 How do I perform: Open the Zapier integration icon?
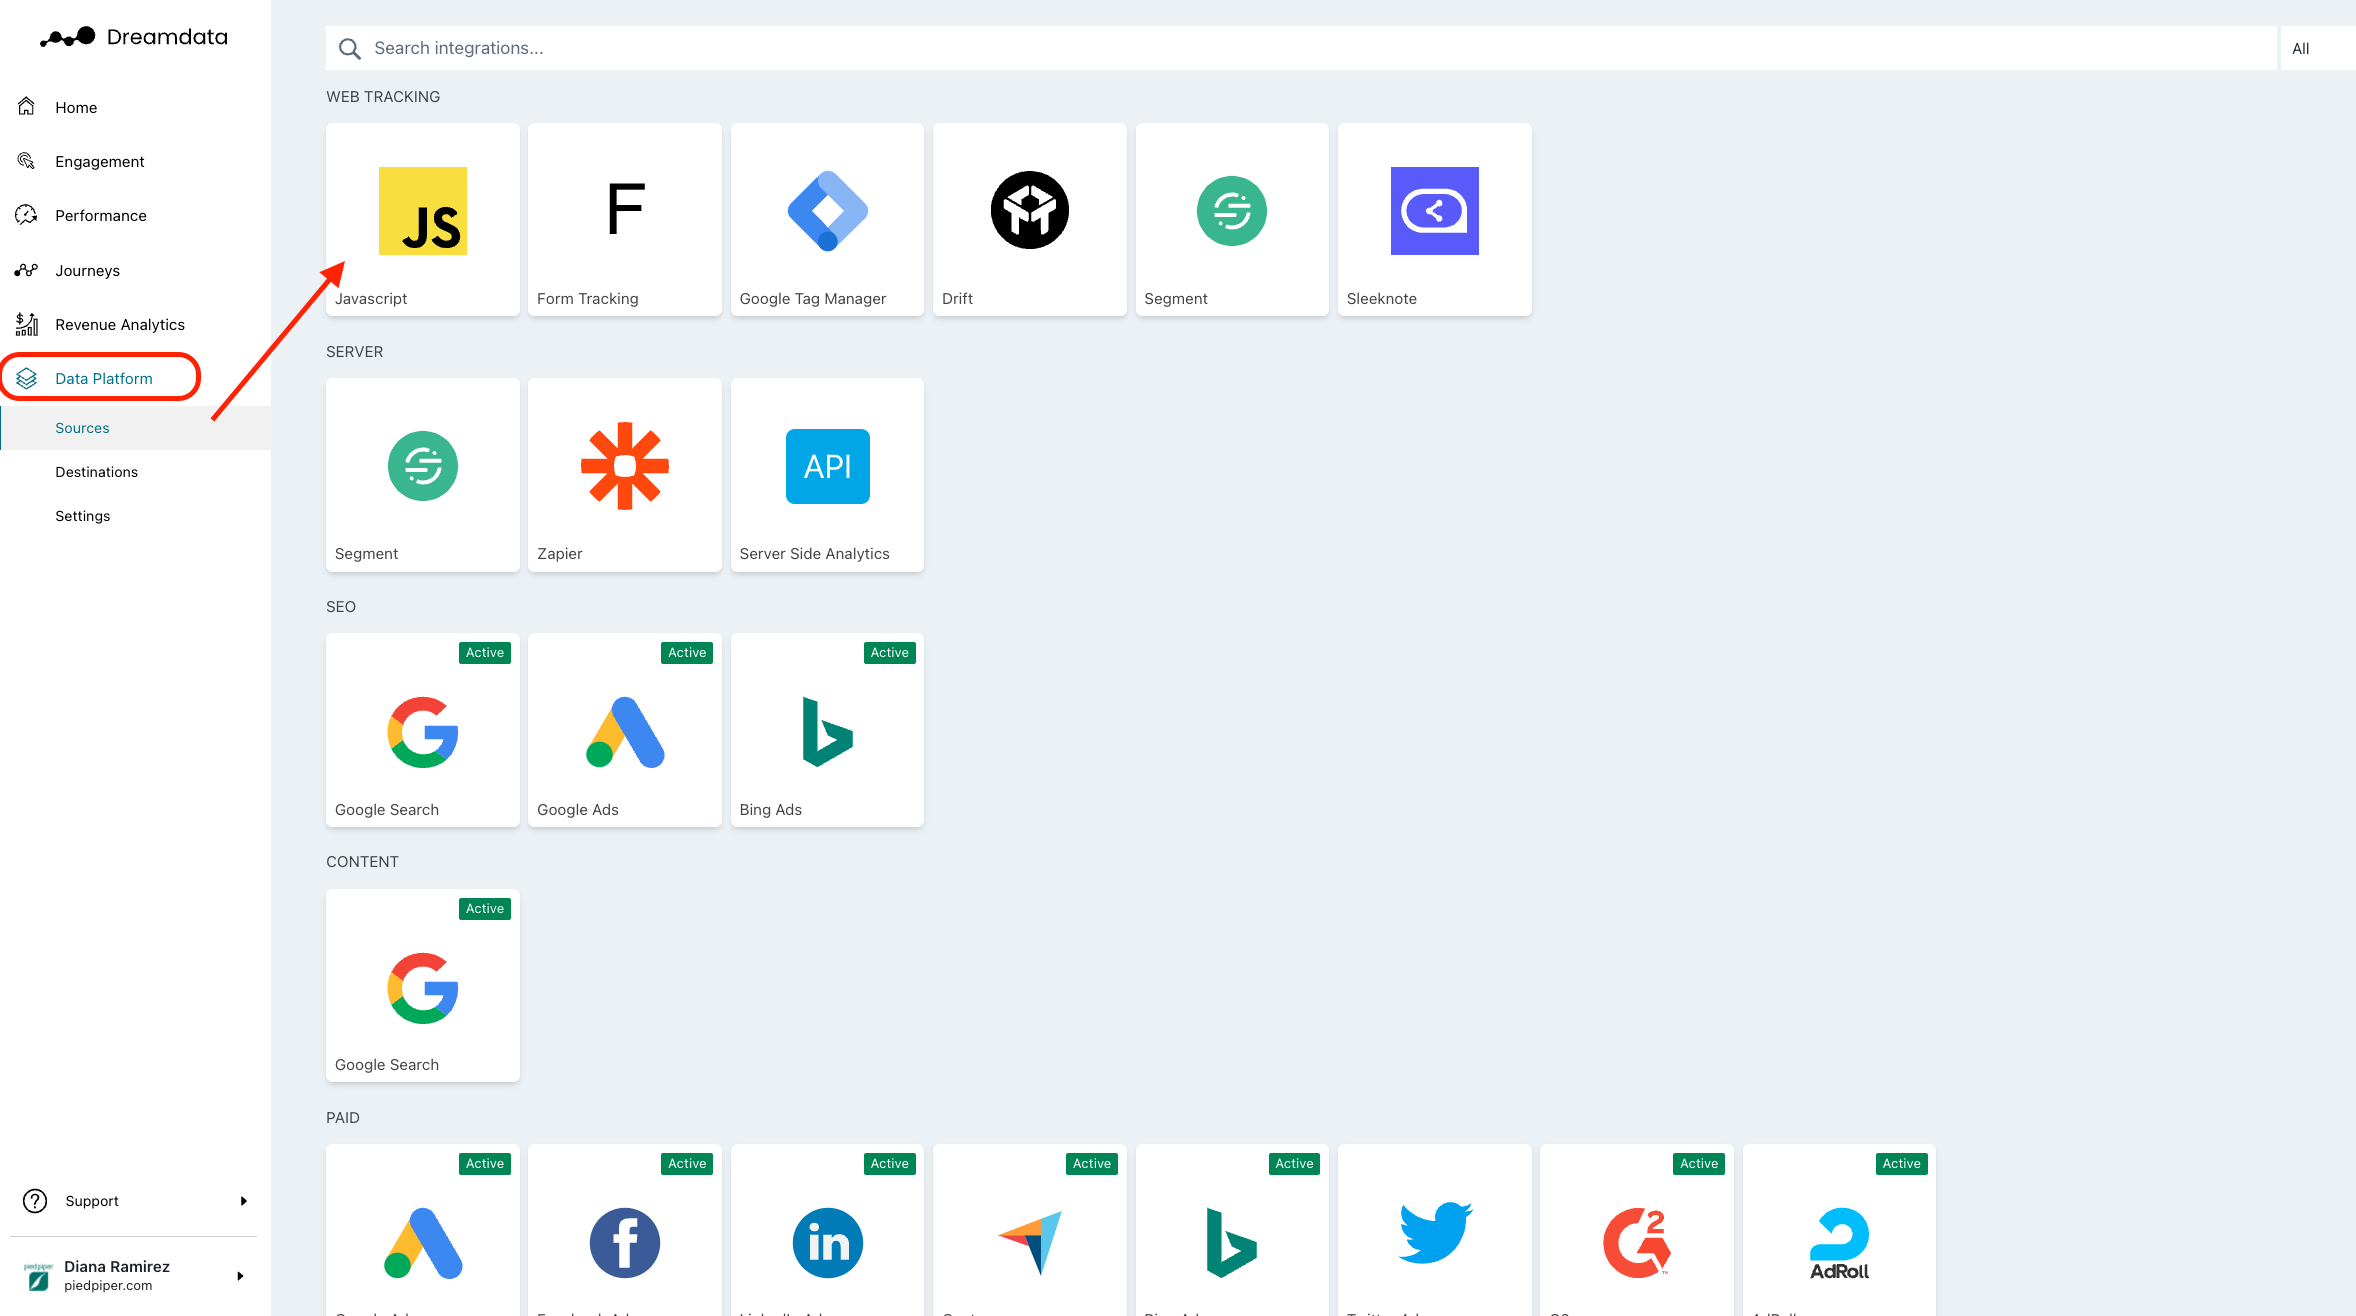(x=625, y=466)
